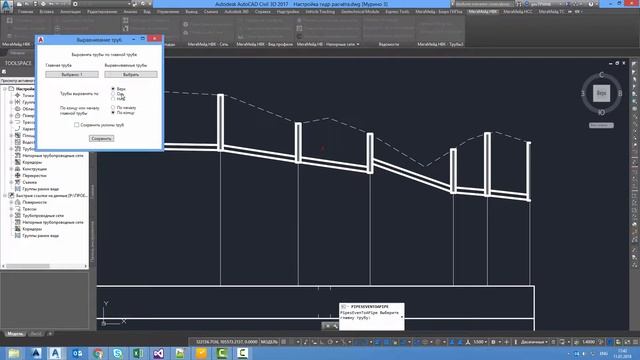Switch to the 'Лист1' layout tab
Viewport: 640px width, 360px height.
36,334
